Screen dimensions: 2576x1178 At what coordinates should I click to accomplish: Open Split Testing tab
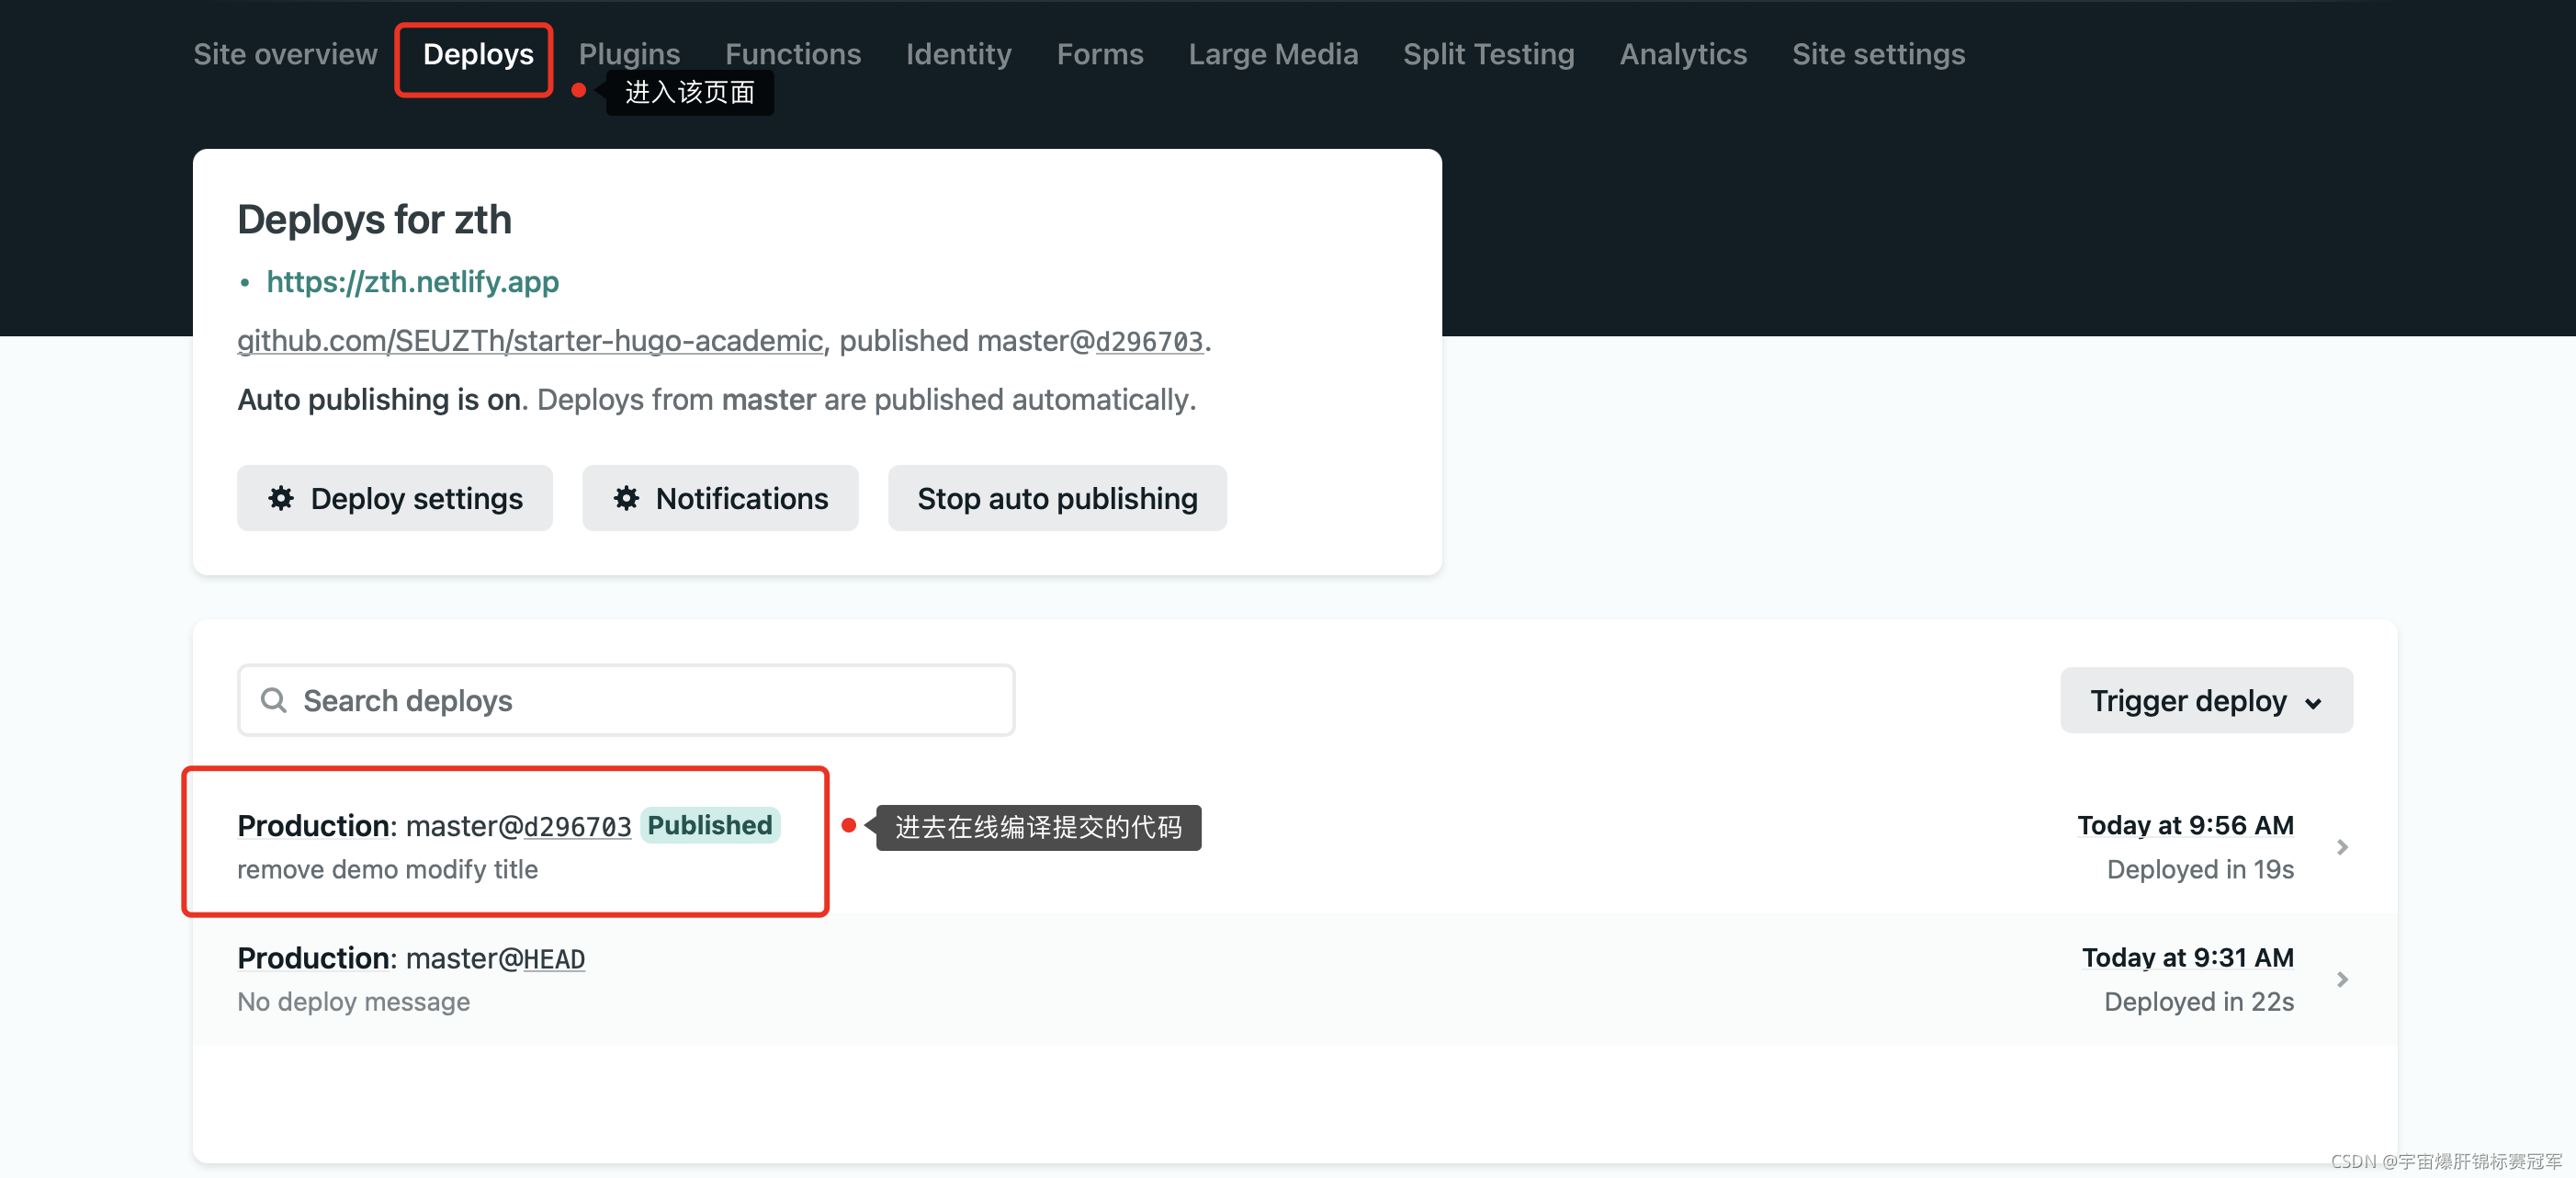pos(1487,54)
